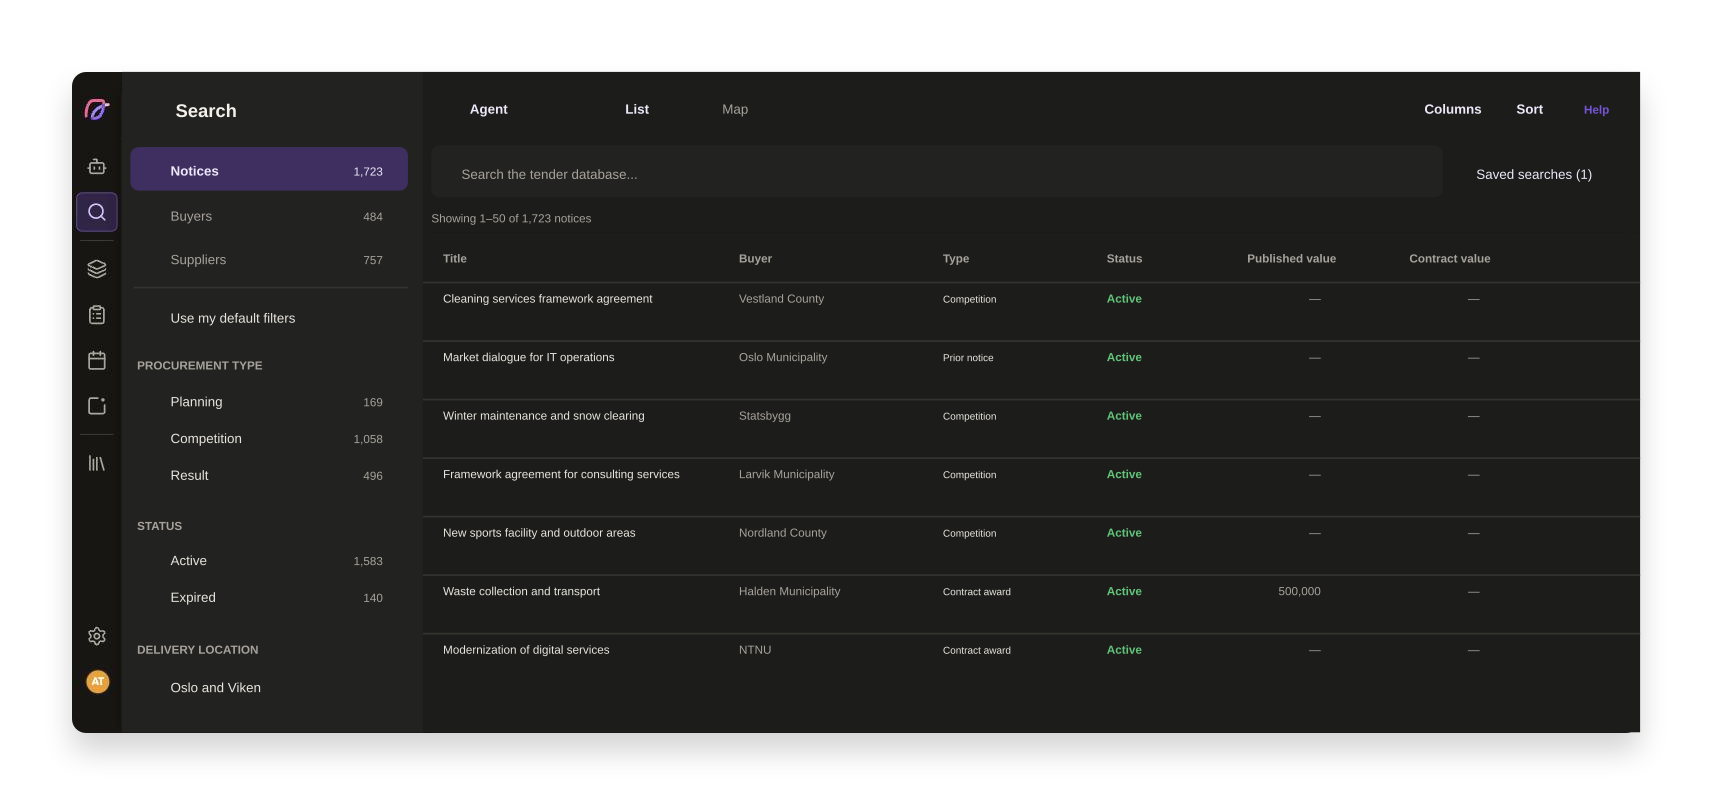
Task: Open notice 'New sports facility and outdoor areas'
Action: [x=539, y=533]
